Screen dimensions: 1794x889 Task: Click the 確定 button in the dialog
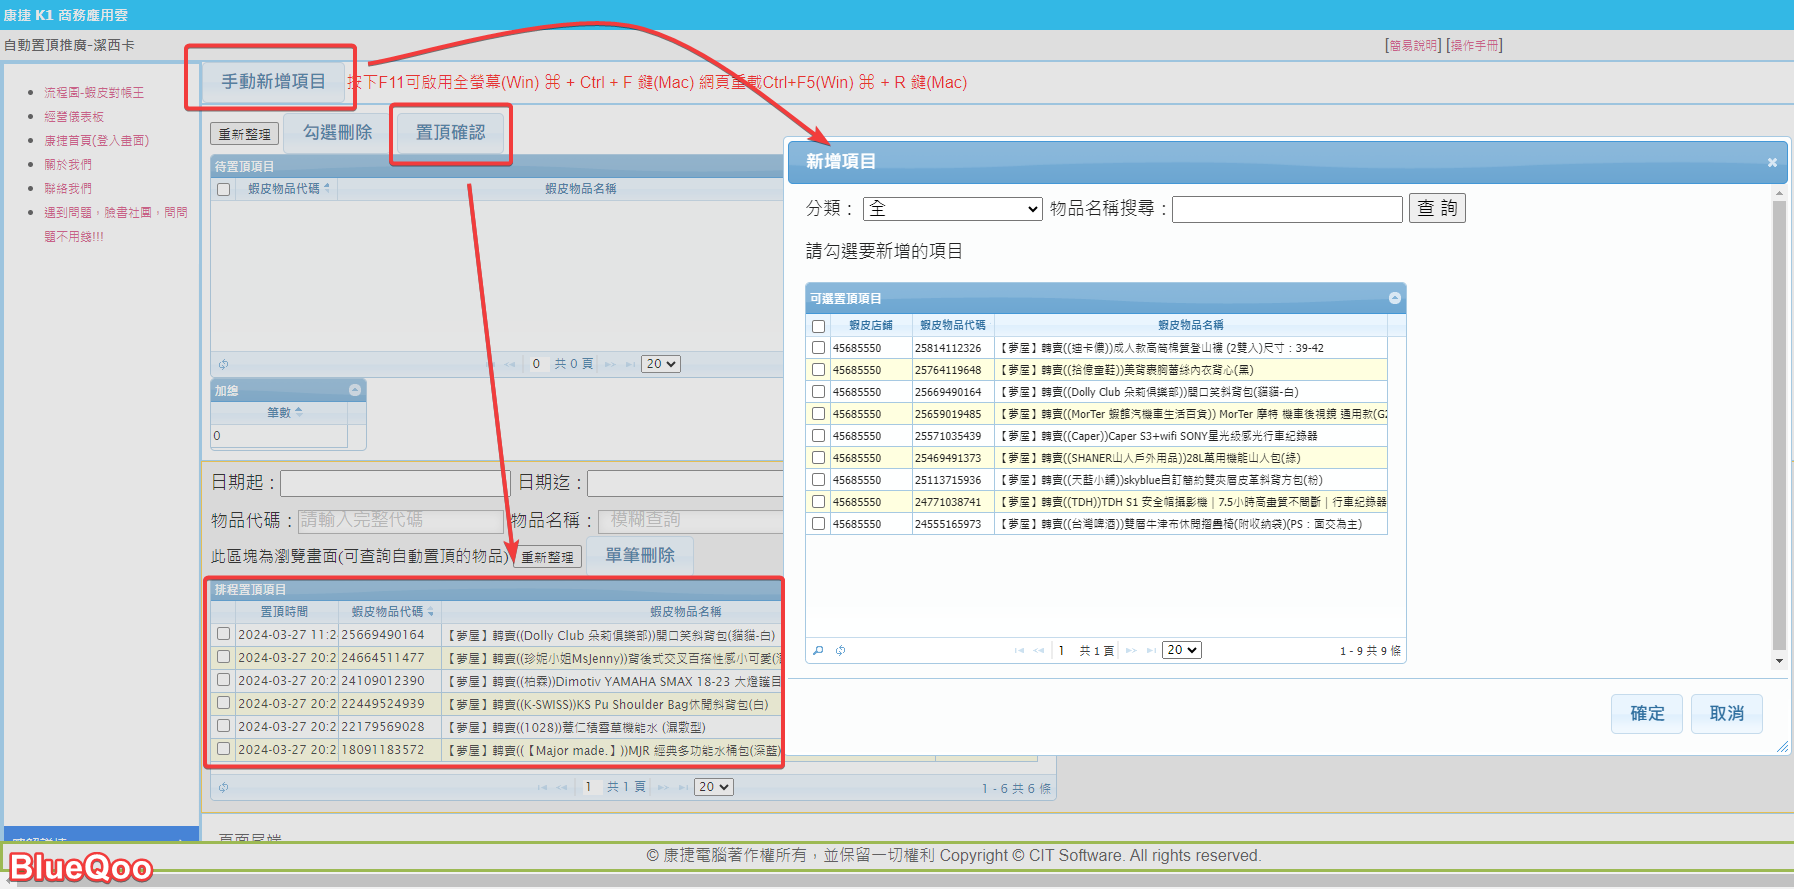pyautogui.click(x=1646, y=714)
